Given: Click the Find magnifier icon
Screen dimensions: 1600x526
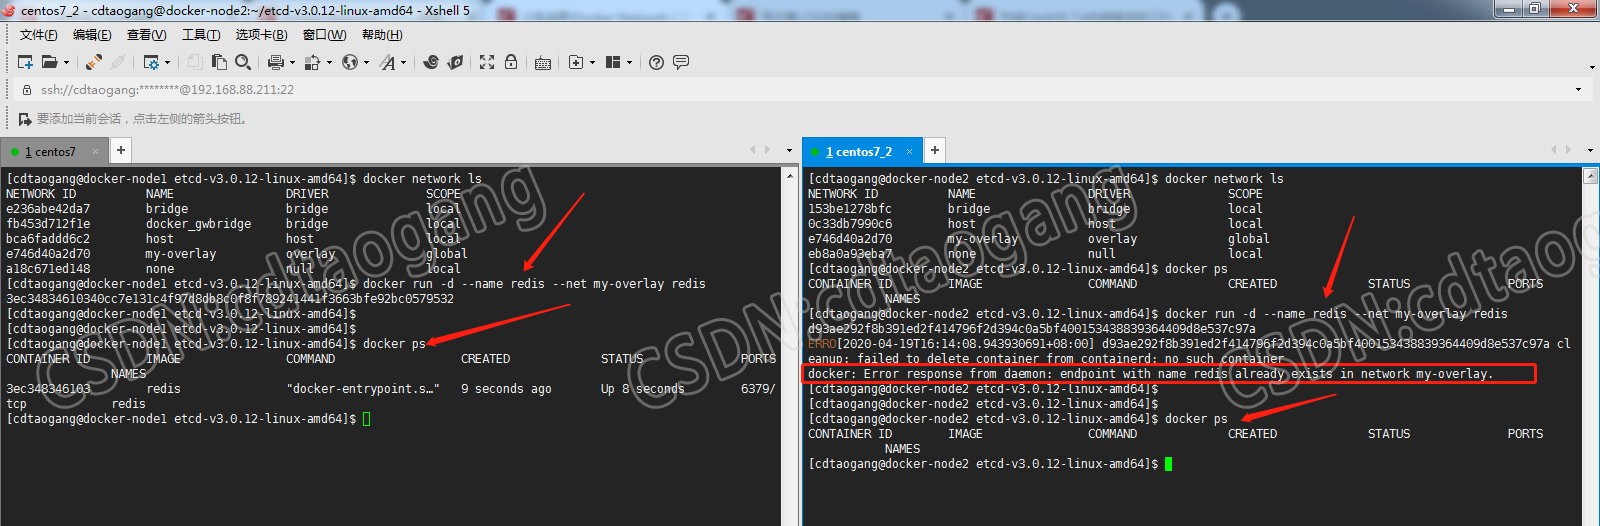Looking at the screenshot, I should [x=243, y=62].
